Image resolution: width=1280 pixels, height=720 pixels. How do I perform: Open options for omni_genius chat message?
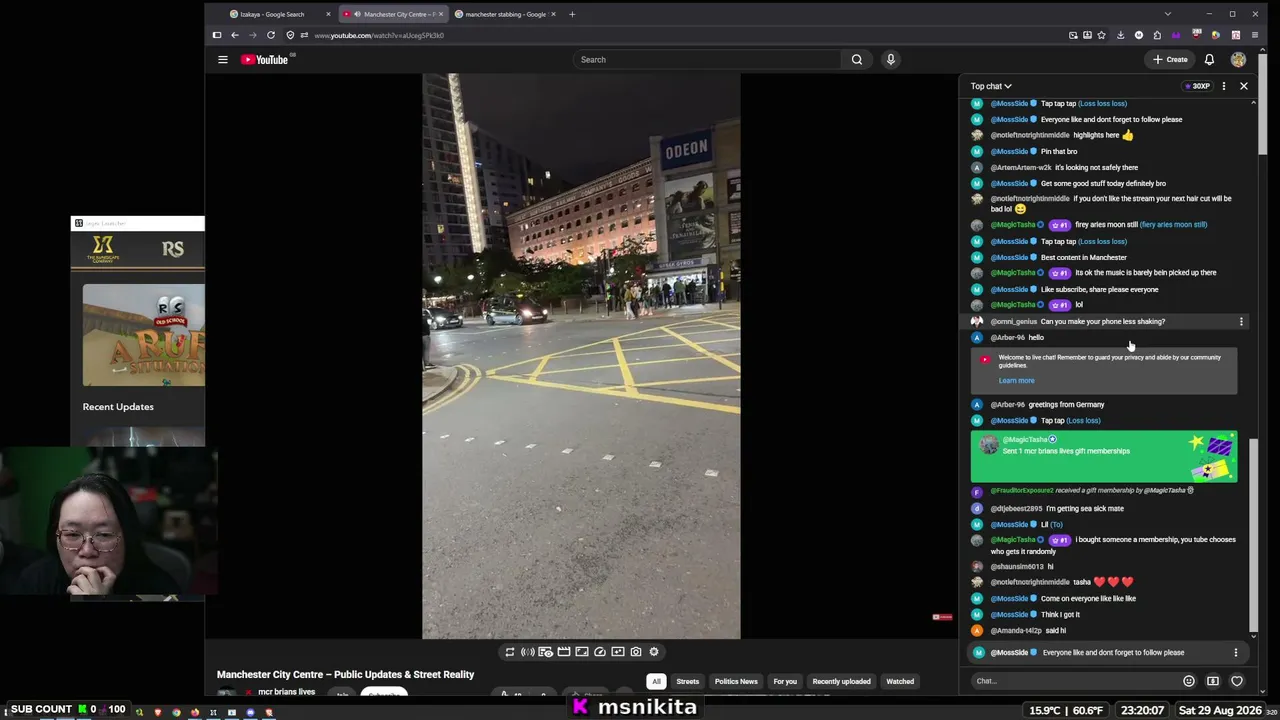[x=1241, y=322]
